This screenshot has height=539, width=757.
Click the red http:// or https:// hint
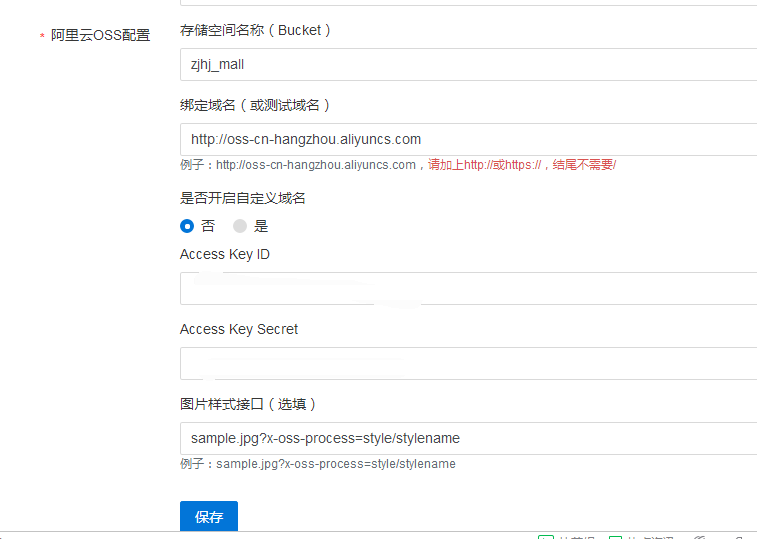[522, 165]
